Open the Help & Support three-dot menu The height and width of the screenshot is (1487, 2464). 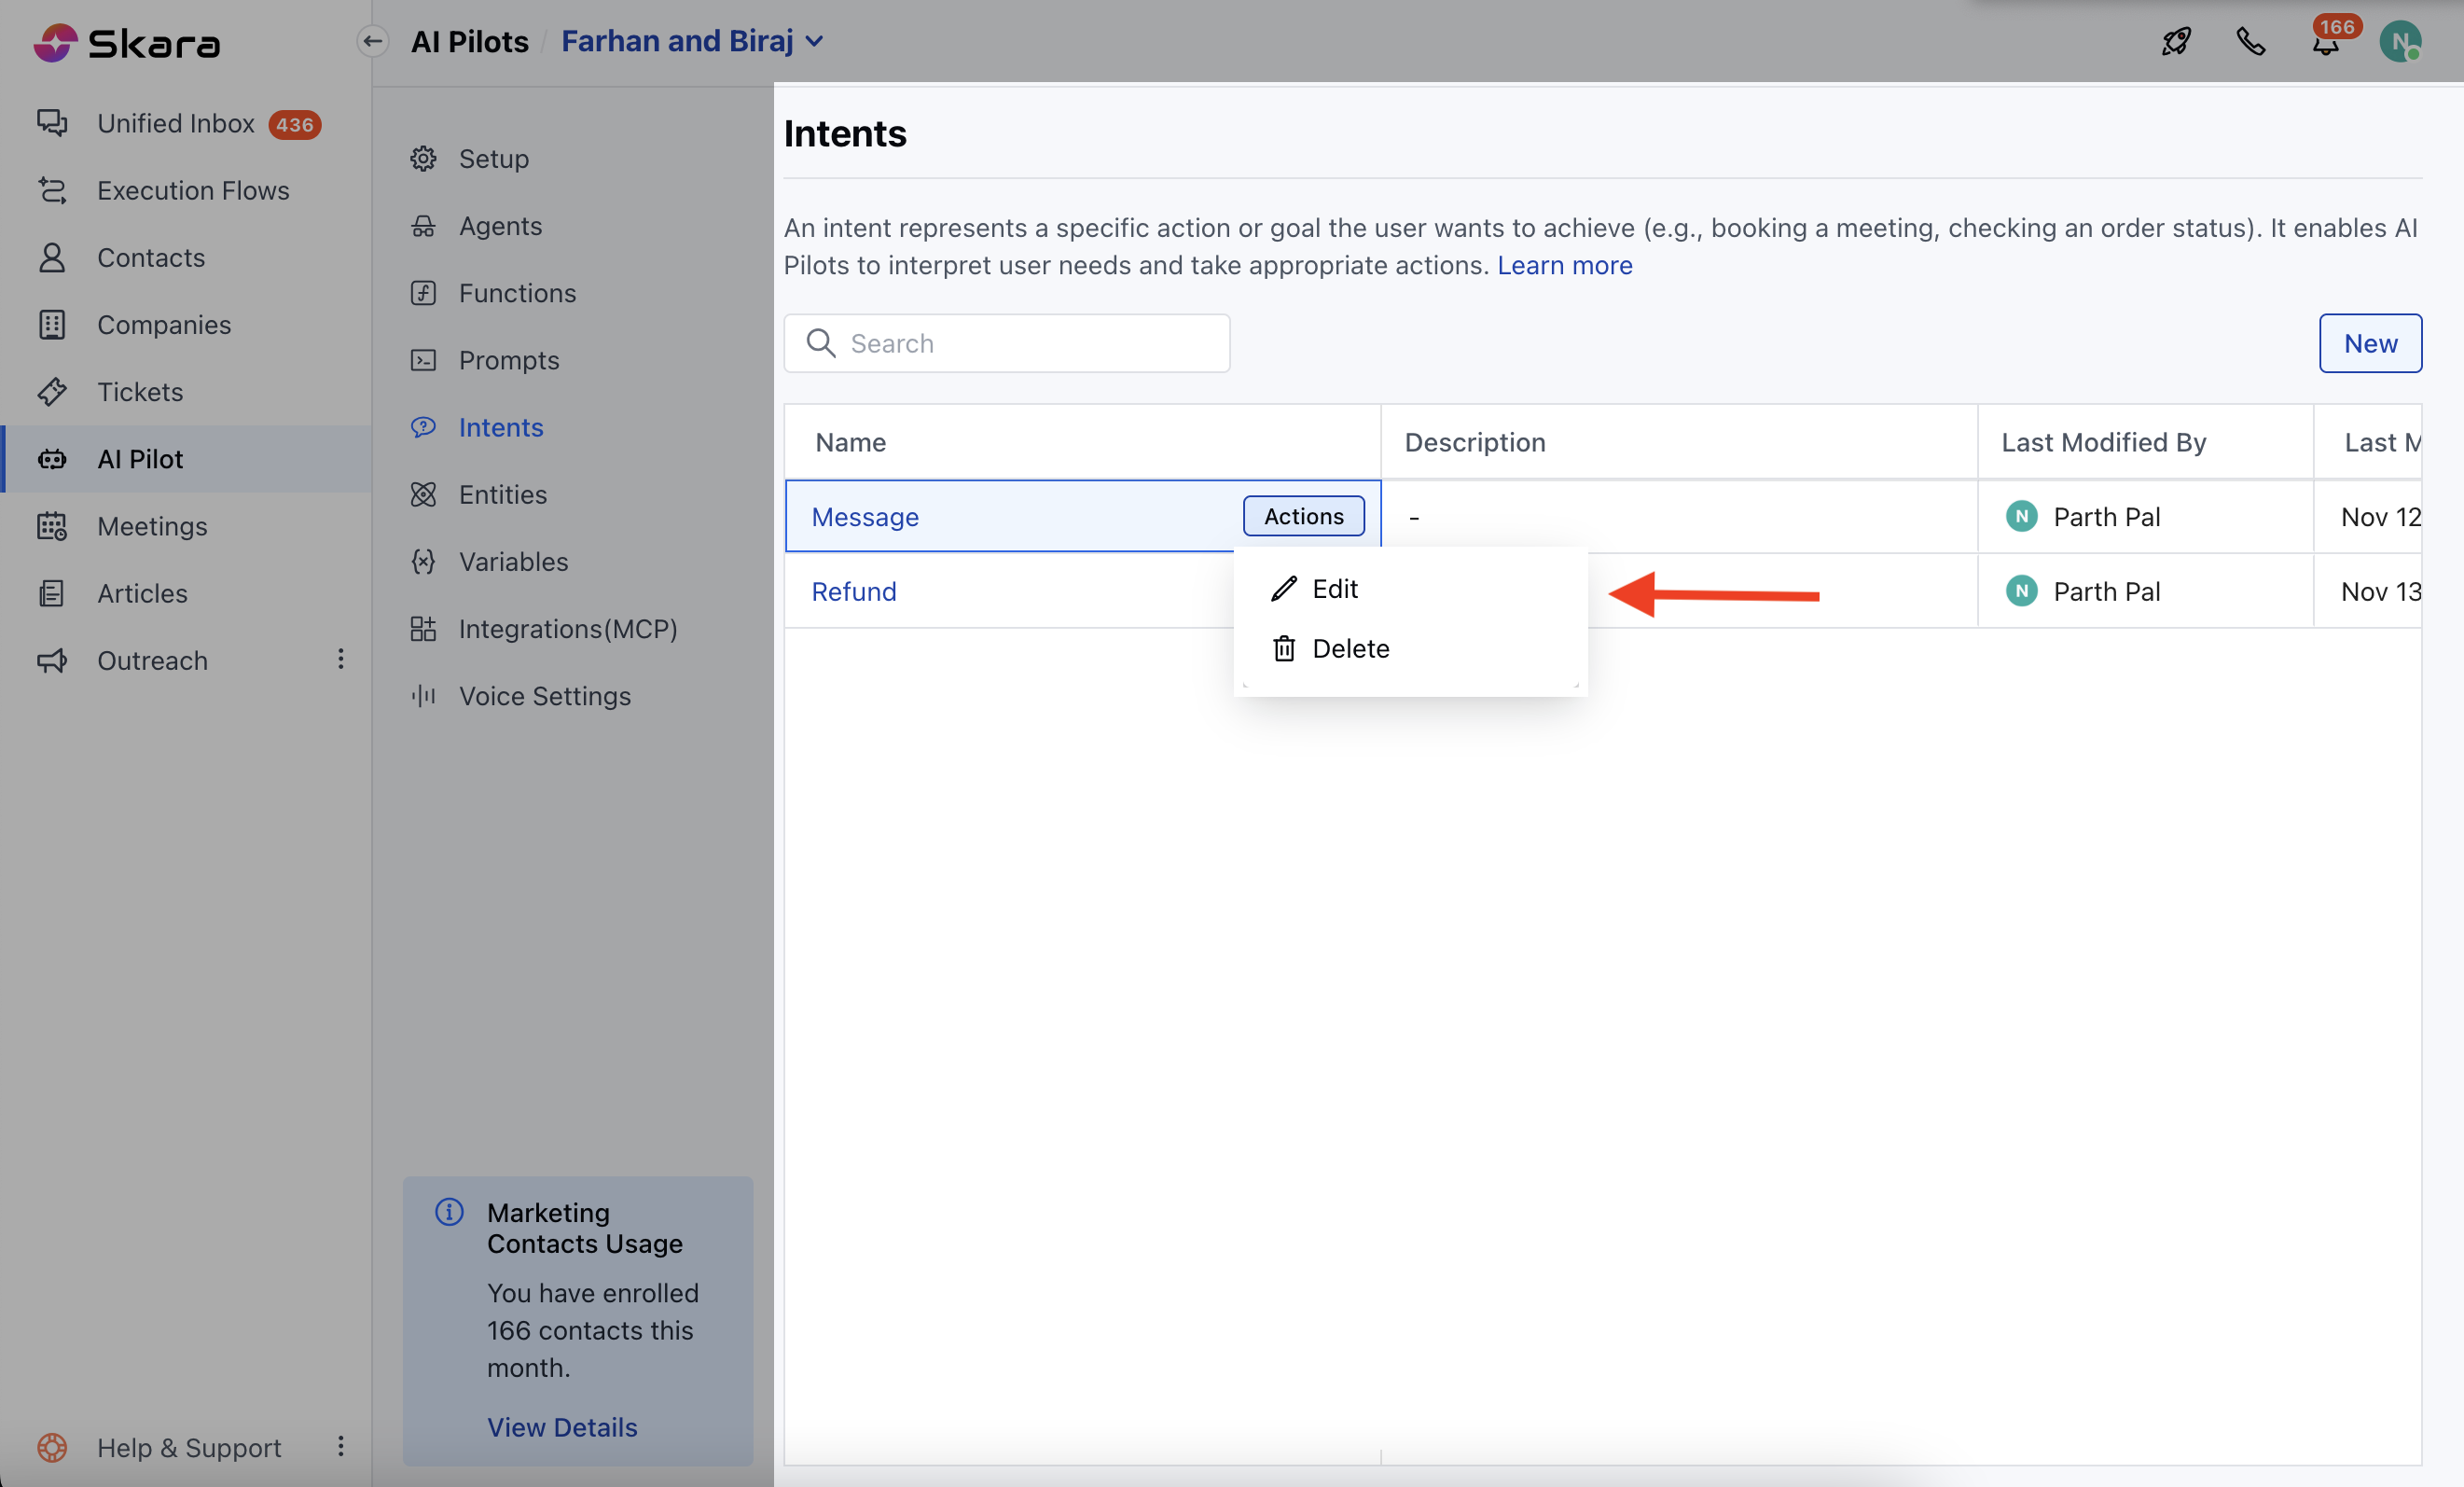point(341,1446)
